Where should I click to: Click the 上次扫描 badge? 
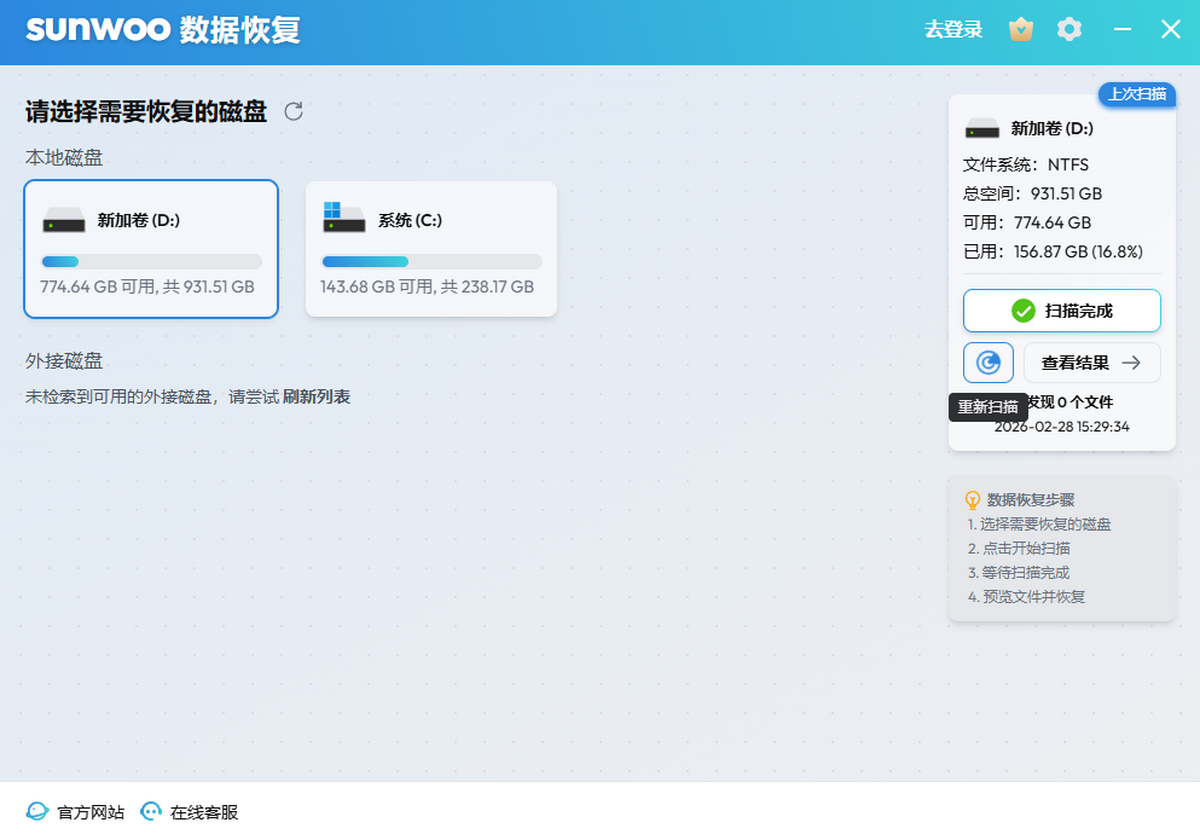click(1136, 94)
